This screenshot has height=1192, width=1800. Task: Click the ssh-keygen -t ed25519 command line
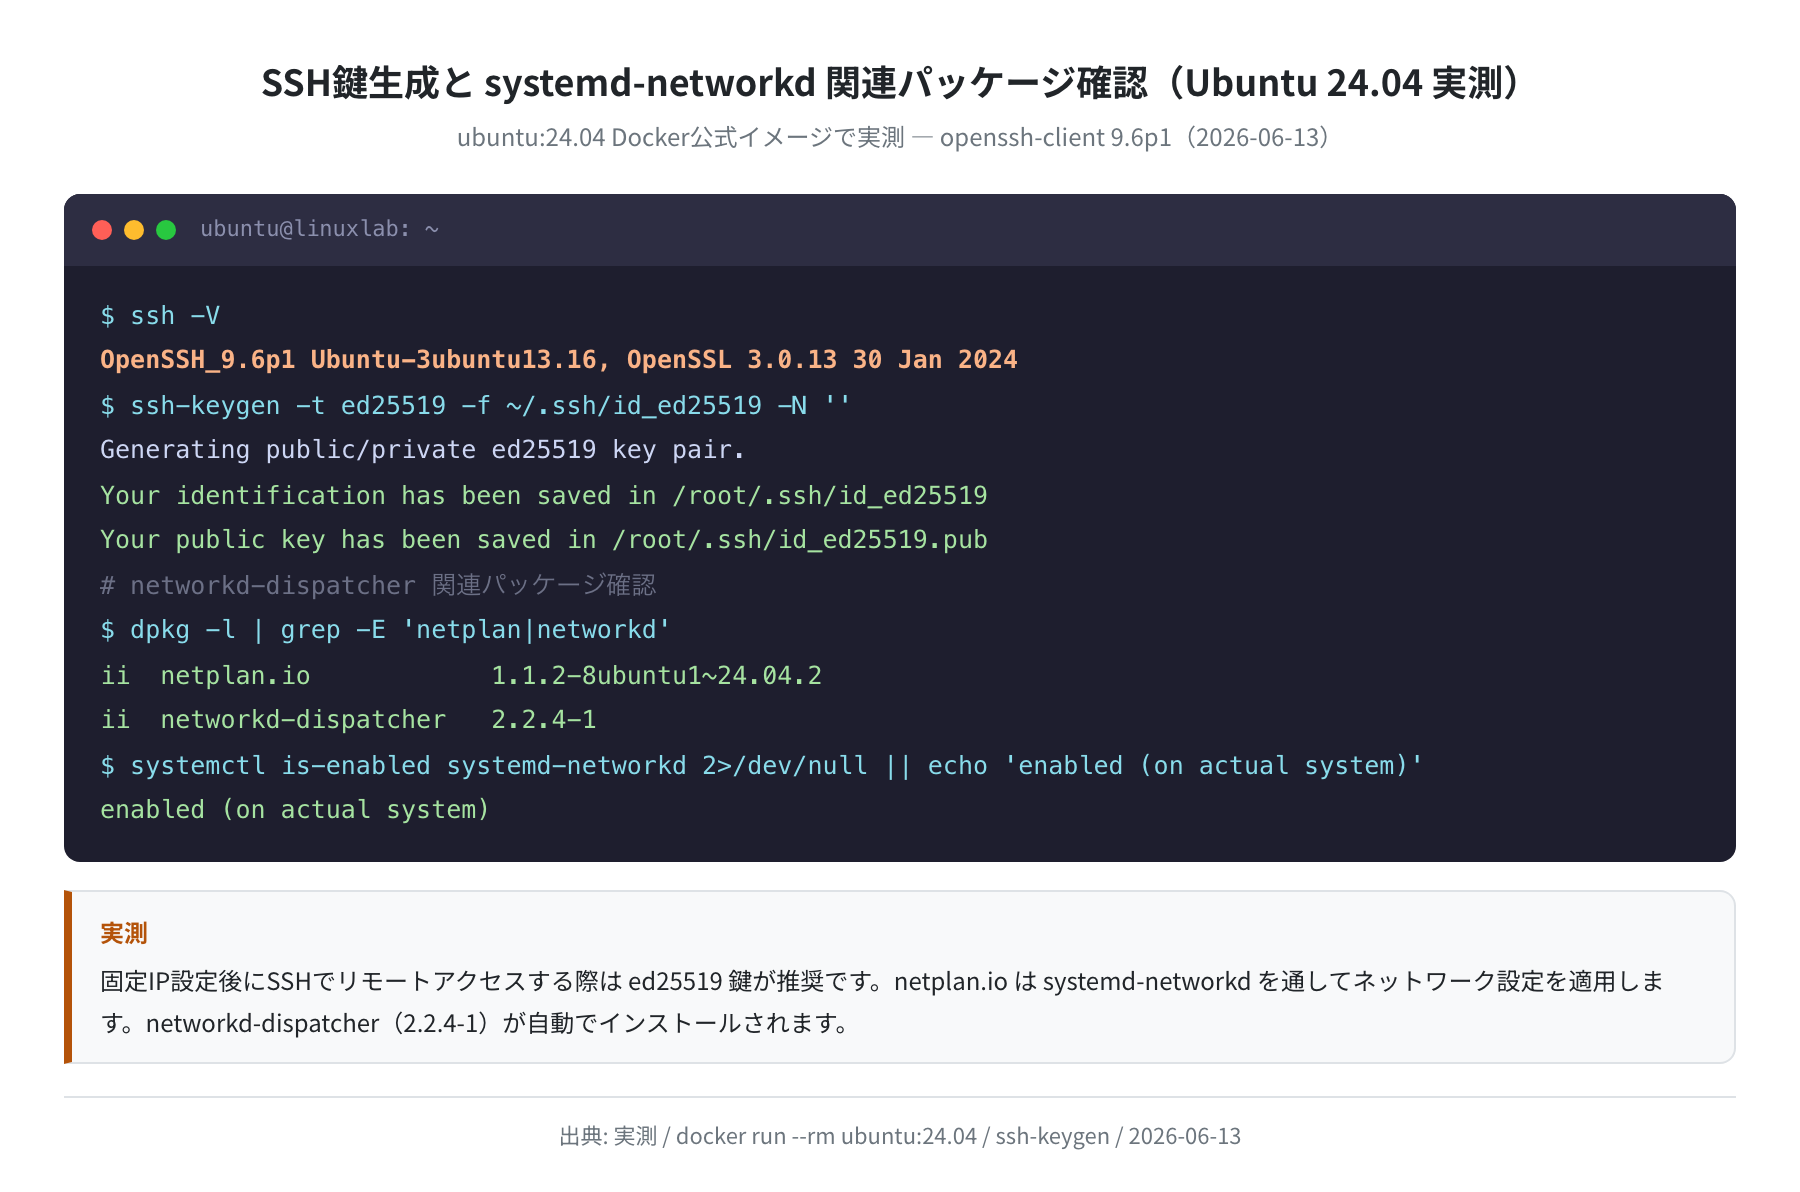pyautogui.click(x=475, y=406)
